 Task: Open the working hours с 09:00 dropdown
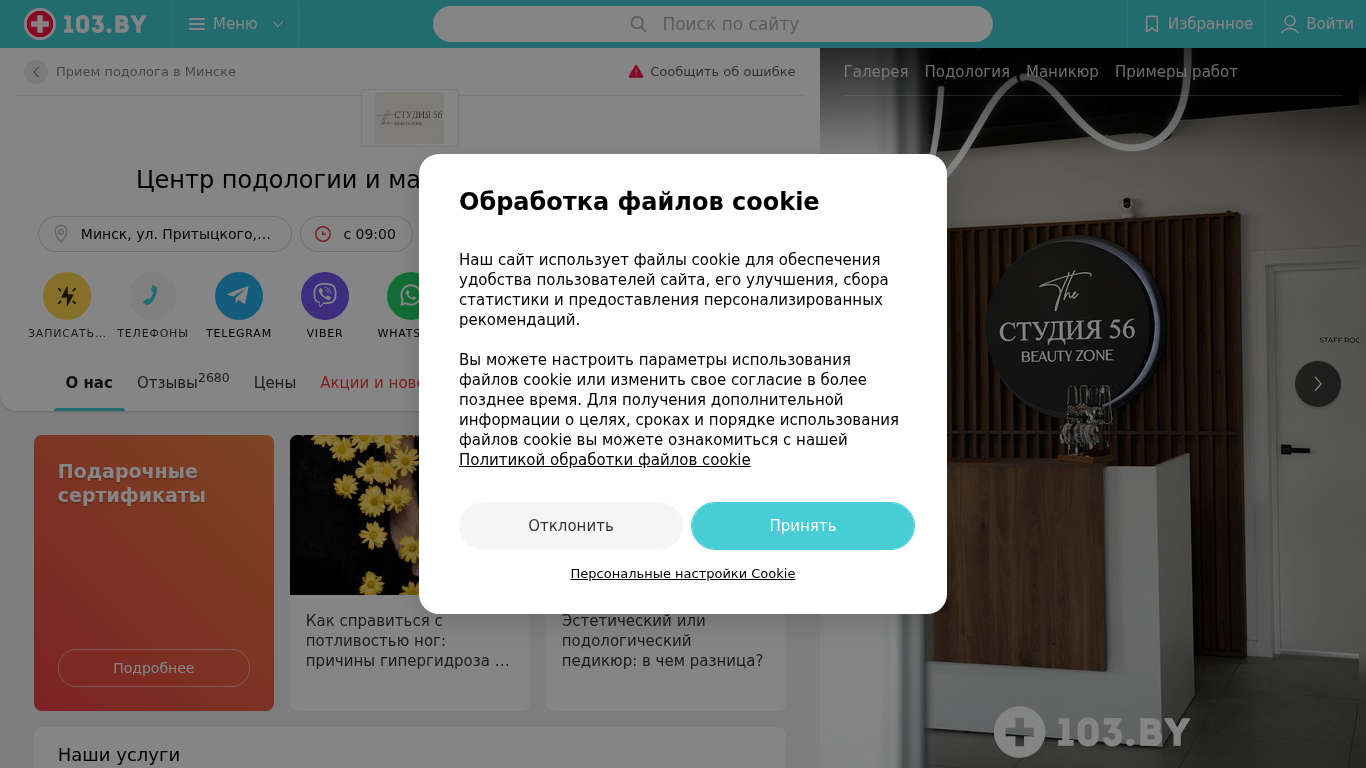(x=356, y=234)
